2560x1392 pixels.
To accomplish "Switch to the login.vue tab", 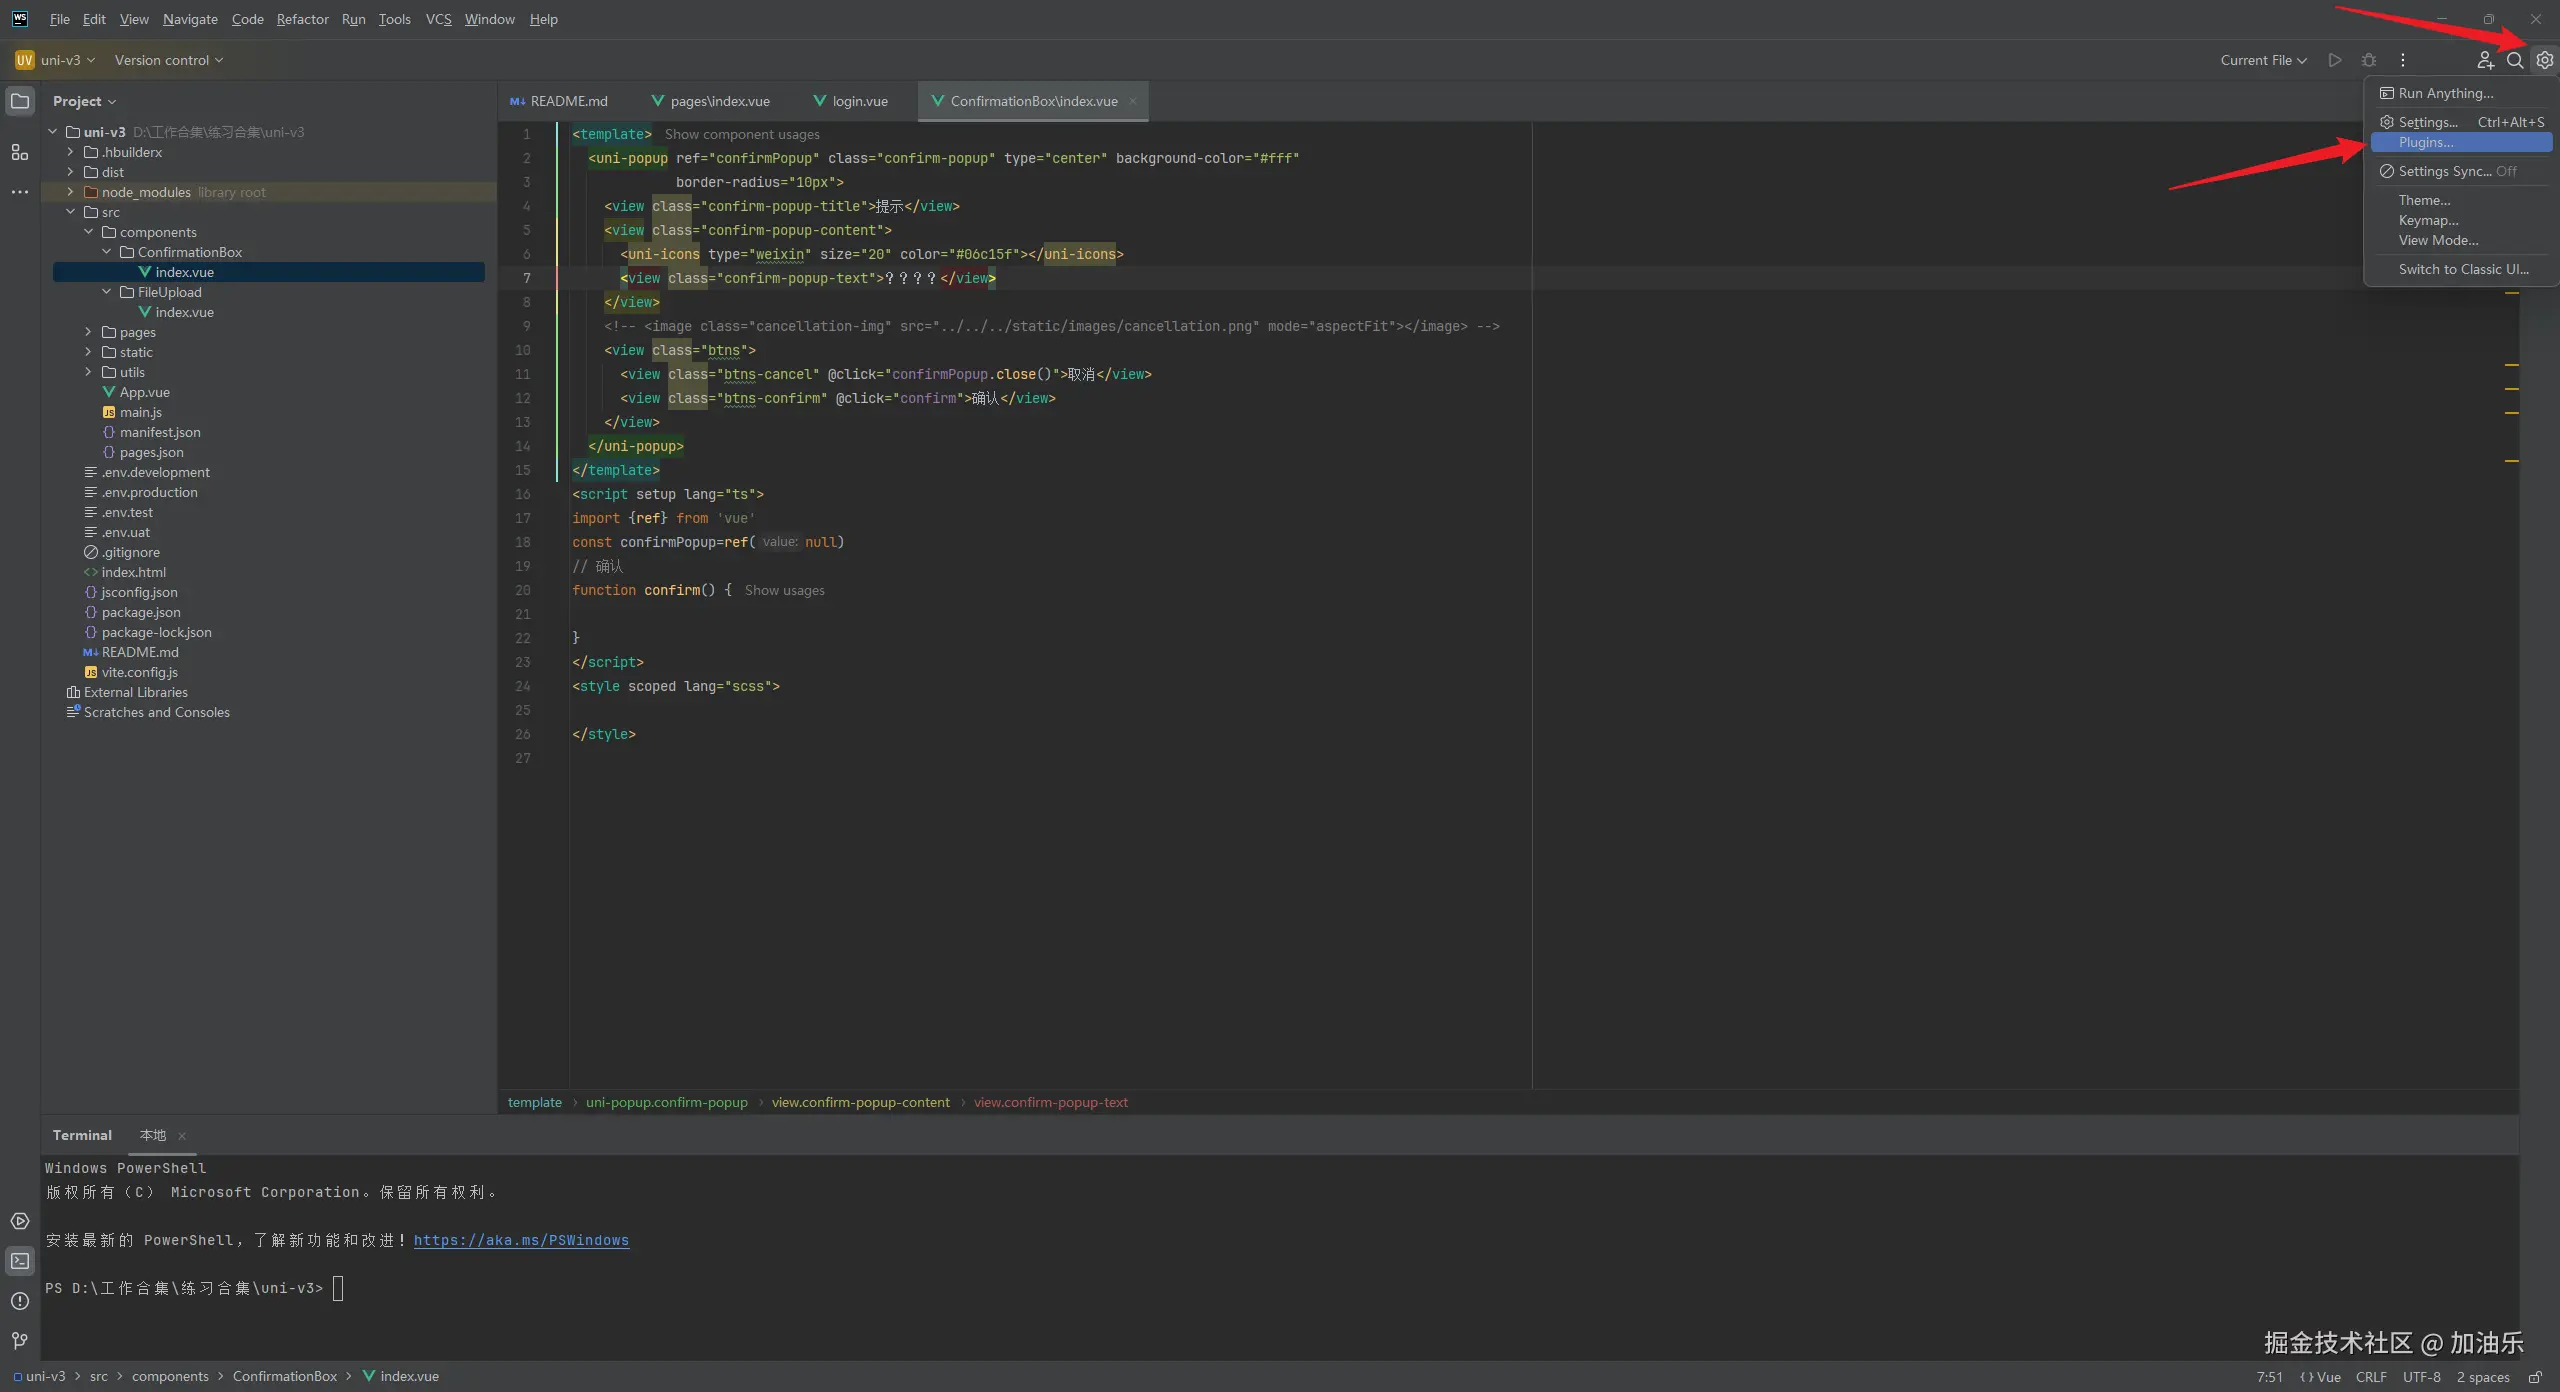I will (859, 101).
